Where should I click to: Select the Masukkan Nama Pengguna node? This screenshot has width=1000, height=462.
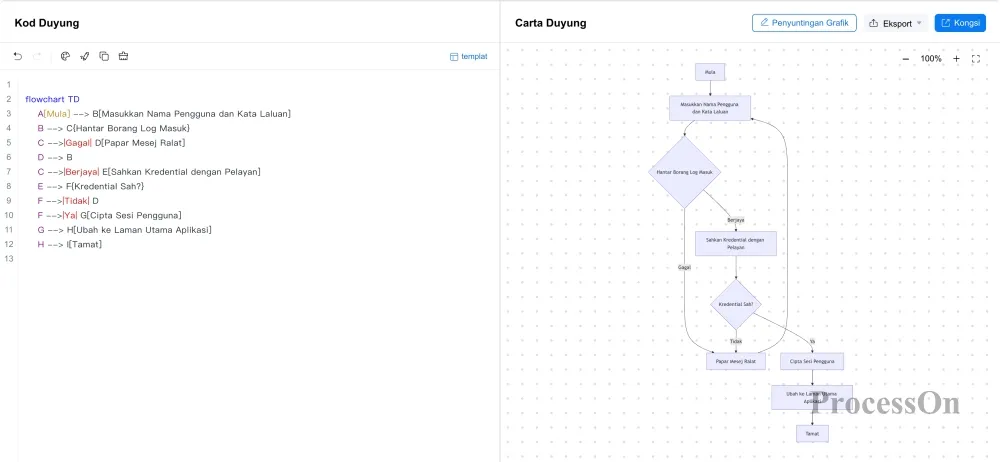coord(710,108)
